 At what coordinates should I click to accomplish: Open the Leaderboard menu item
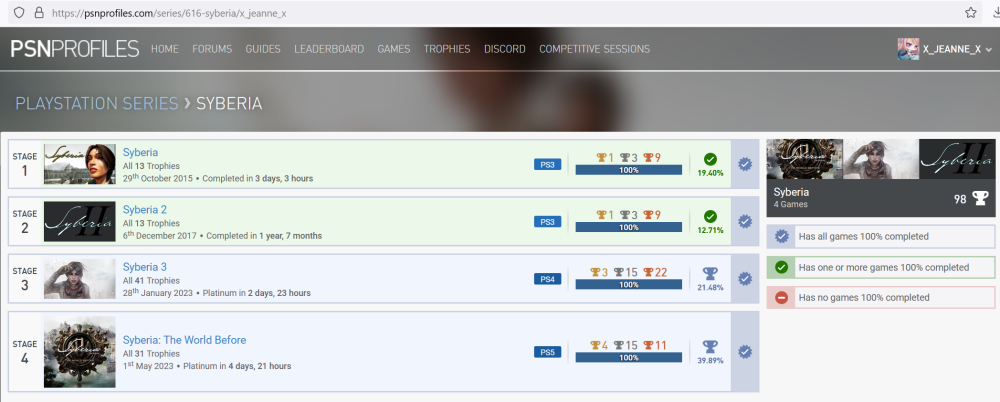(x=329, y=49)
